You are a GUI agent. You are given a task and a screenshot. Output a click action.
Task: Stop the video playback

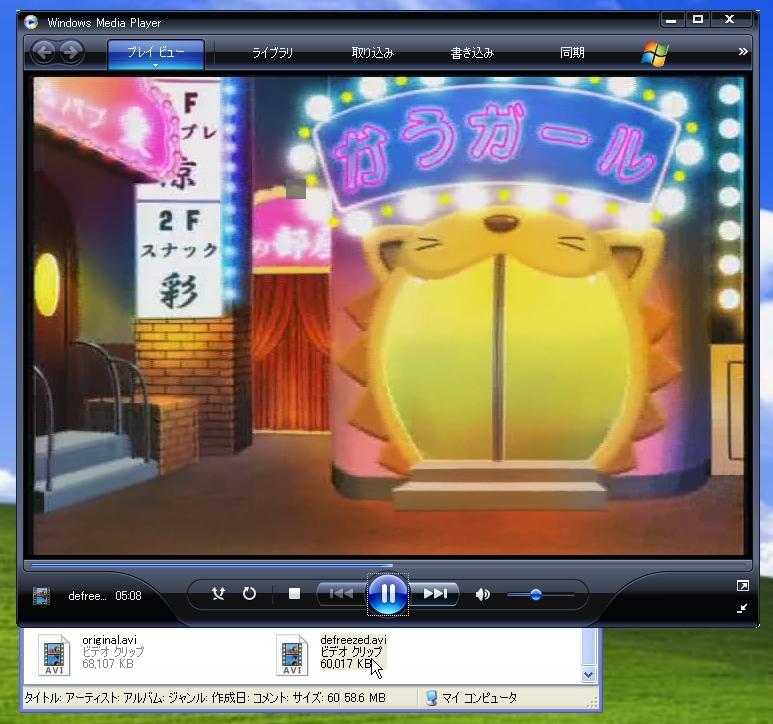pos(294,594)
